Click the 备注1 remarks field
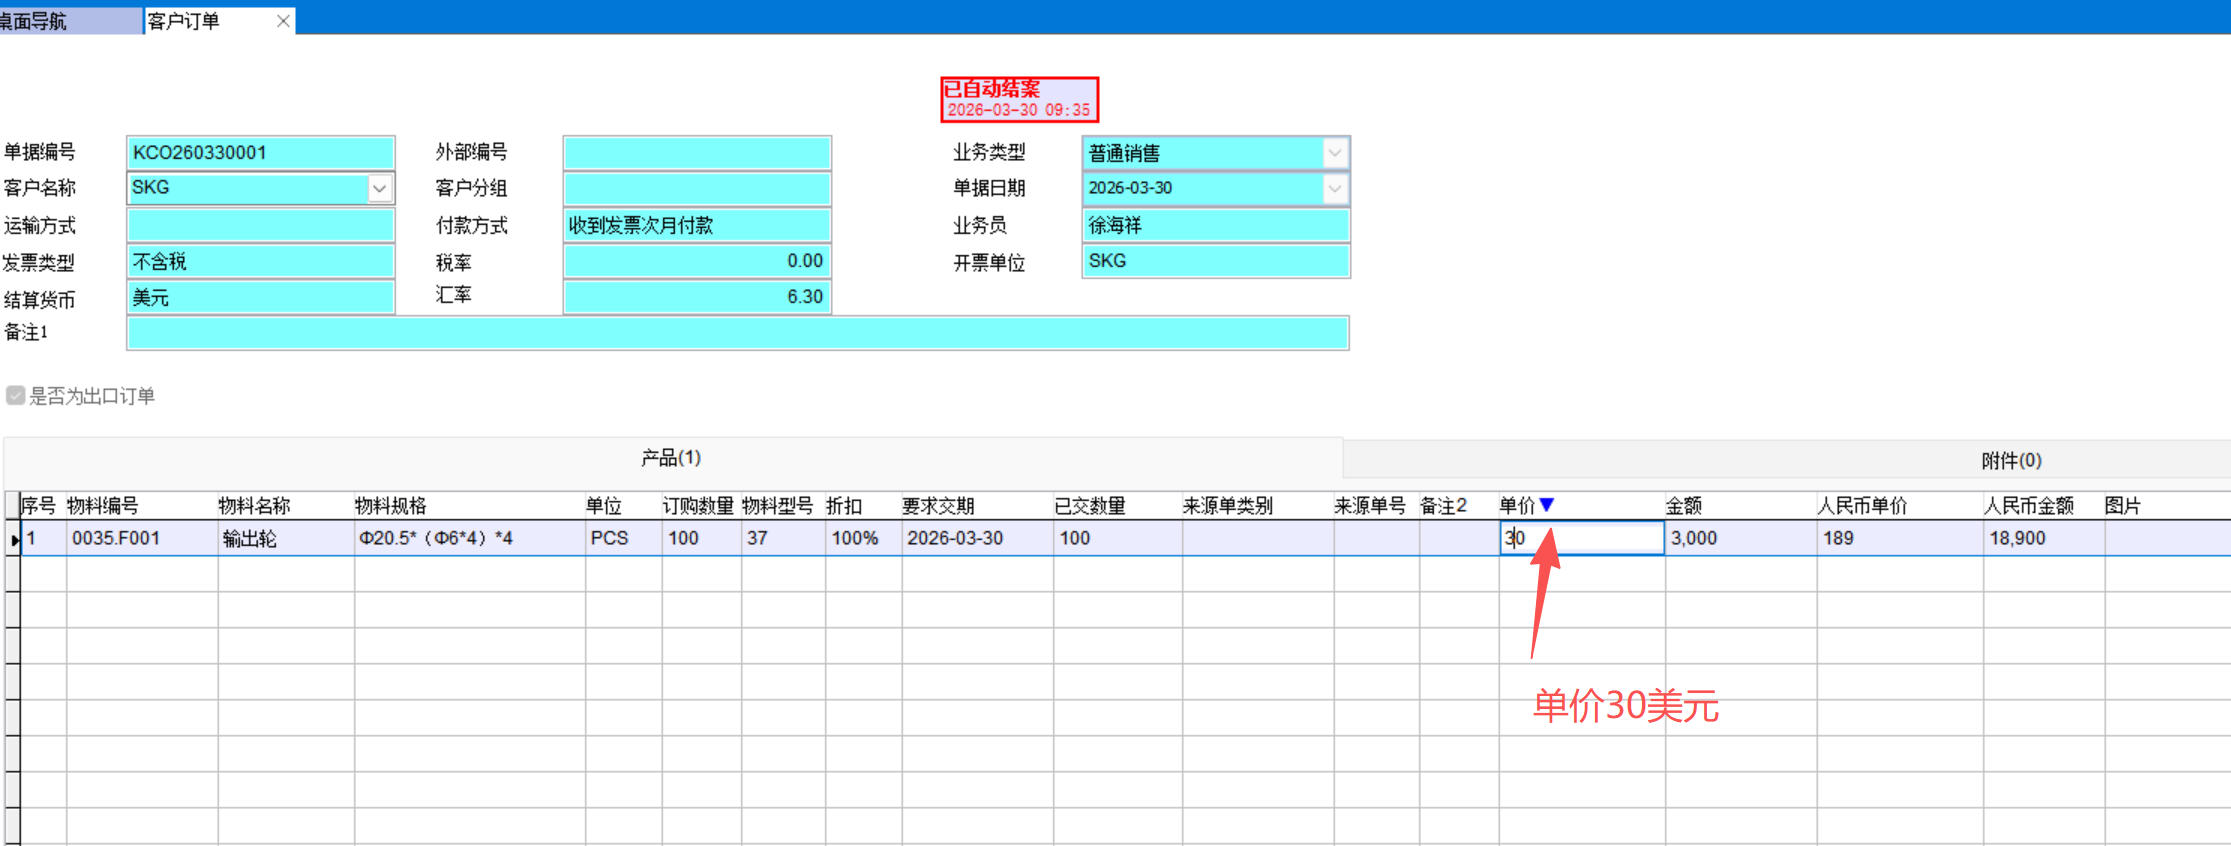The image size is (2231, 846). (737, 333)
